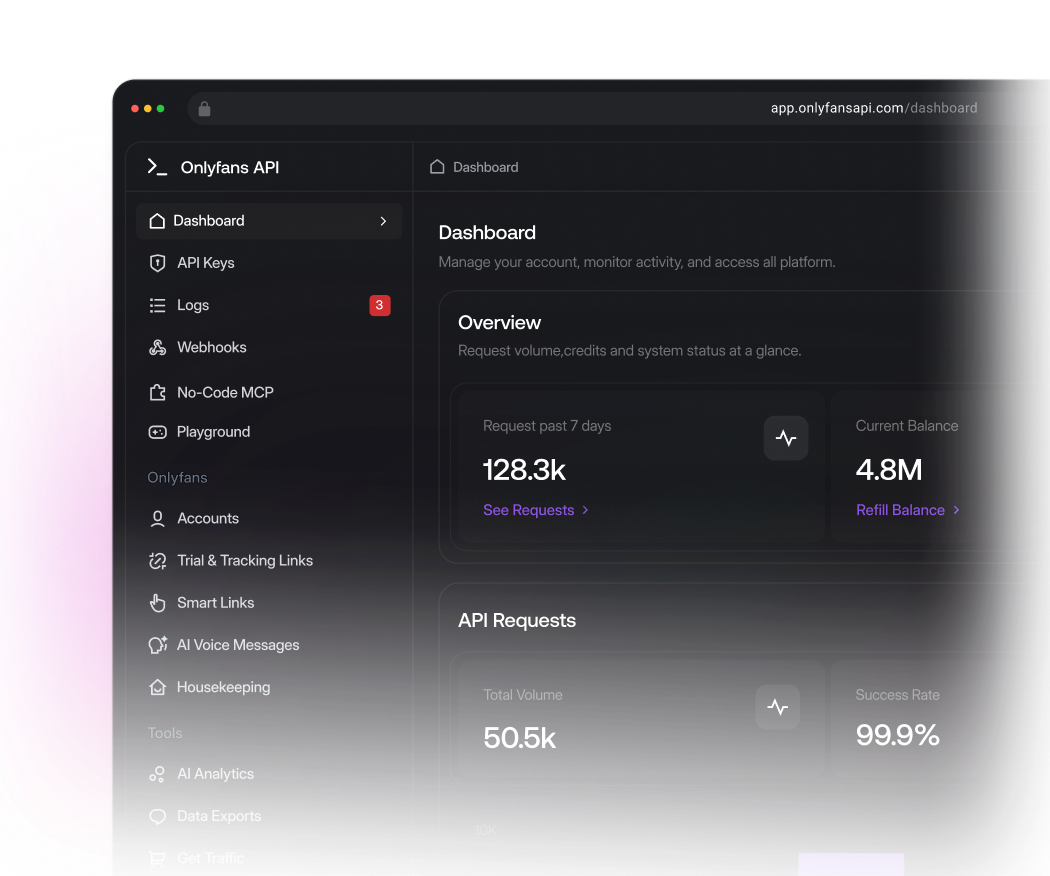Expand the Dashboard menu chevron
Viewport: 1050px width, 876px height.
click(x=383, y=221)
